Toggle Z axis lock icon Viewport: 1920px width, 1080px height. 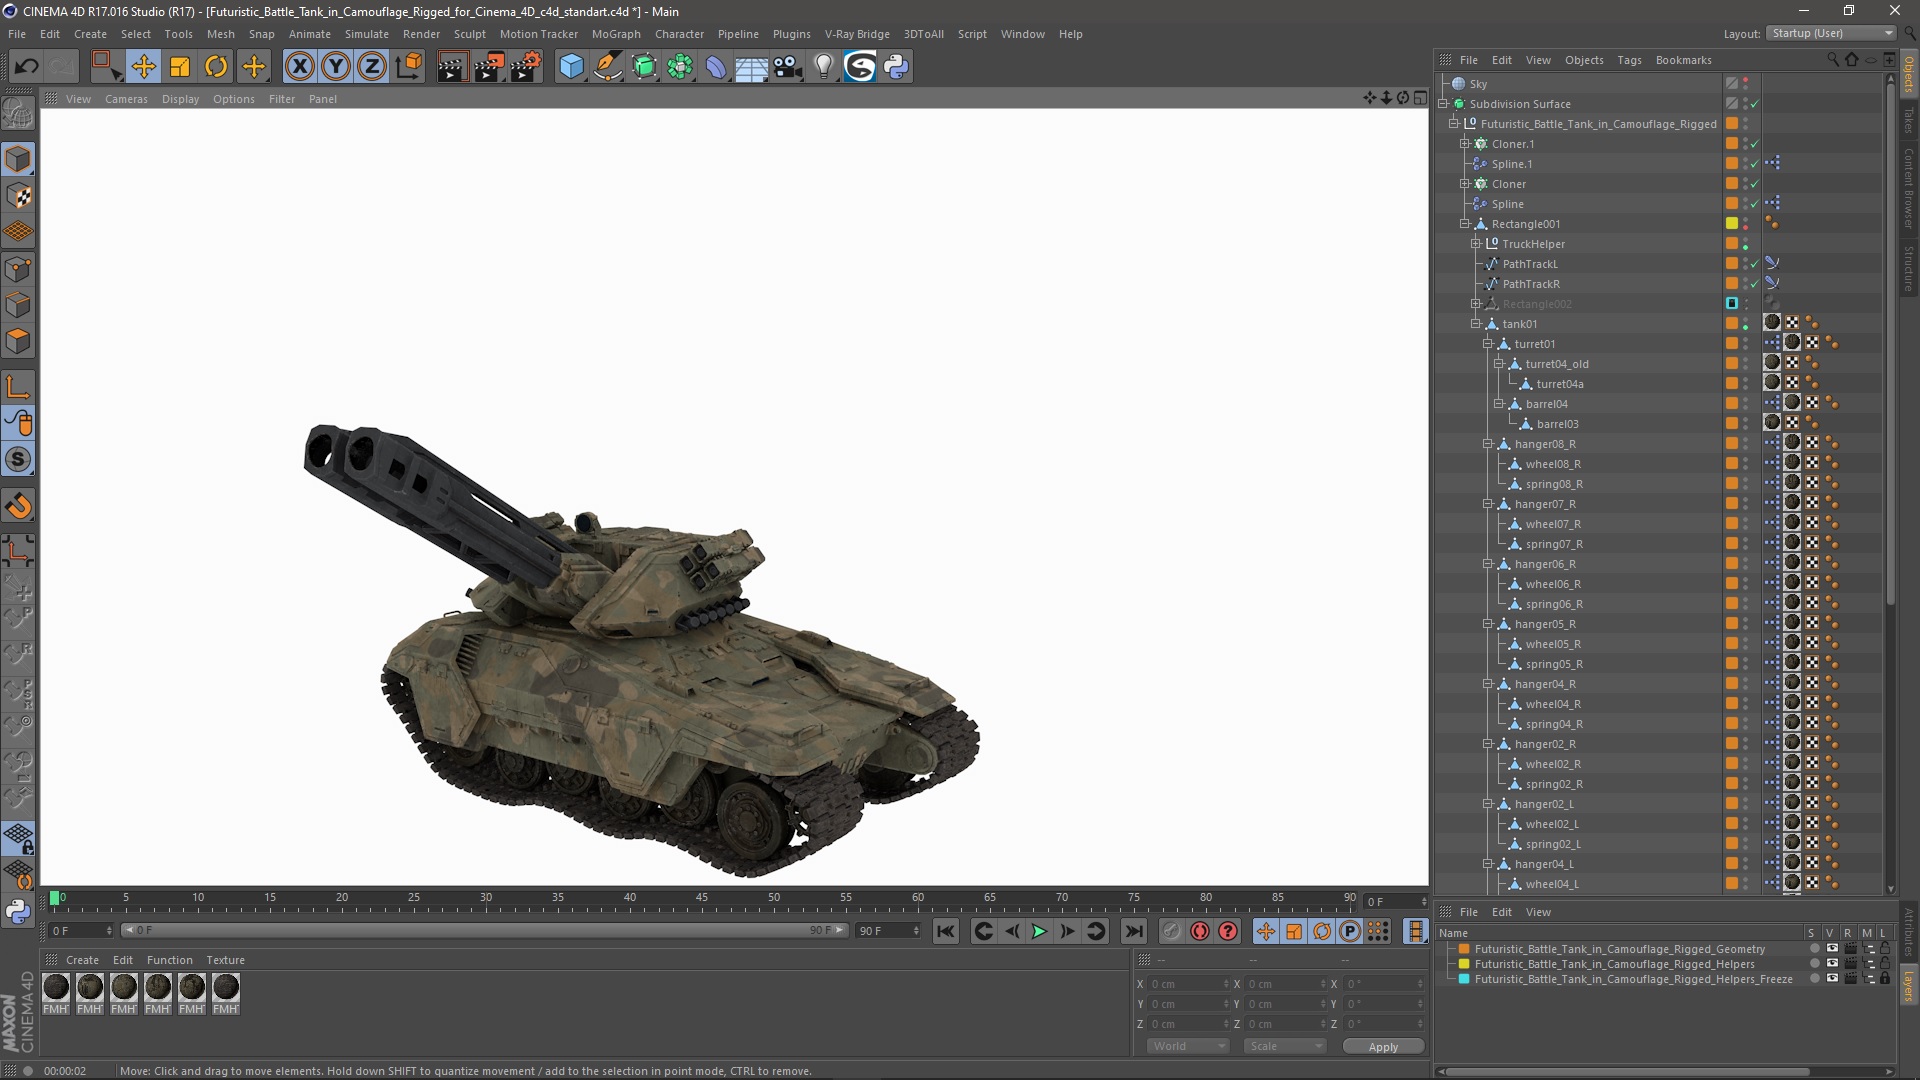[372, 67]
